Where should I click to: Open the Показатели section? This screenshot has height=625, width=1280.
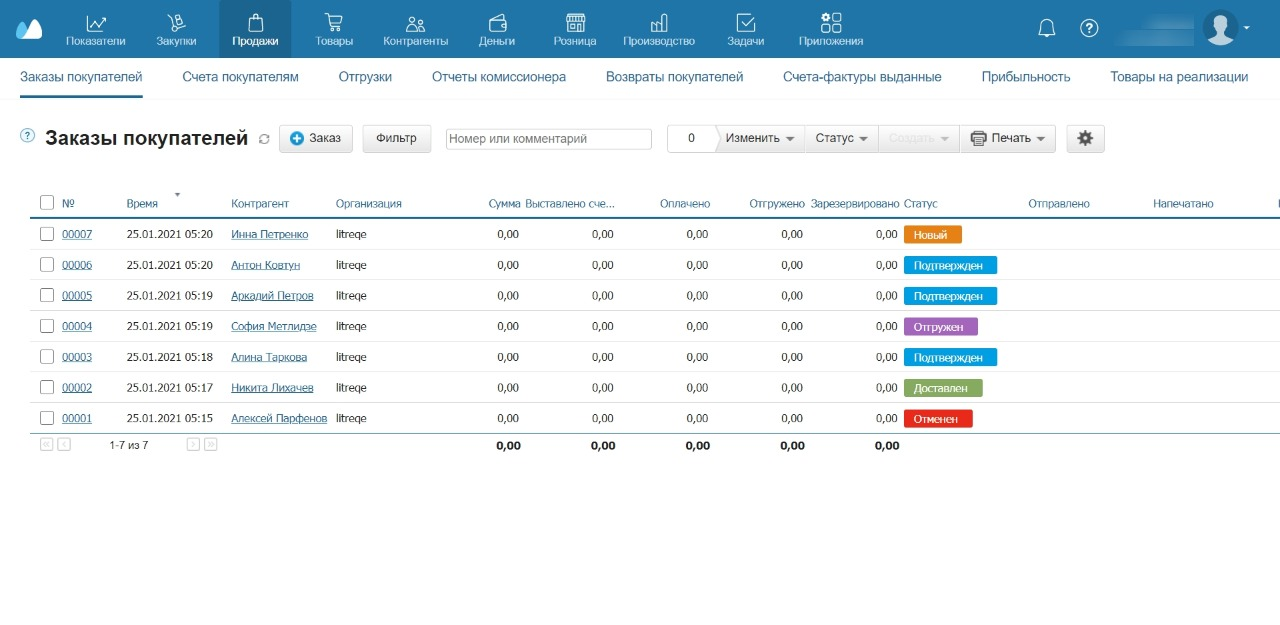96,29
